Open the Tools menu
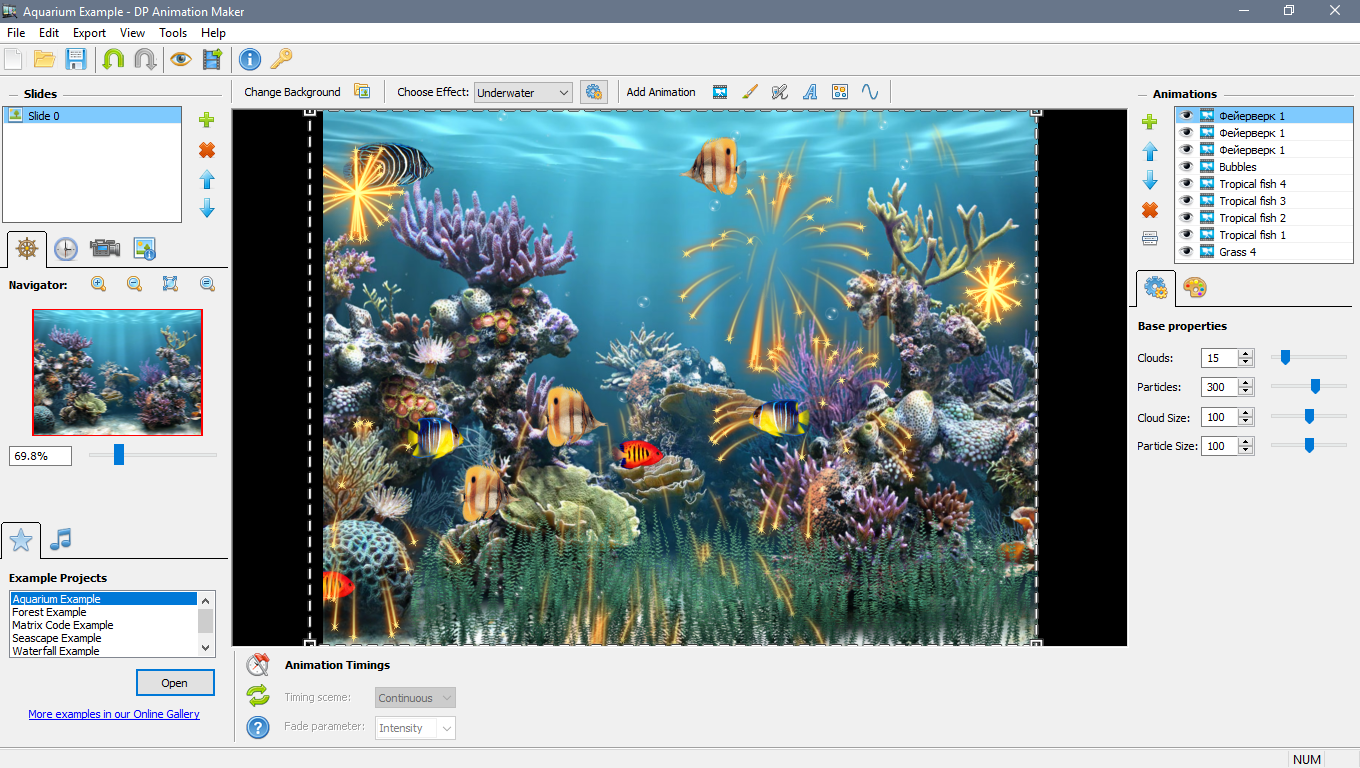 (x=173, y=33)
